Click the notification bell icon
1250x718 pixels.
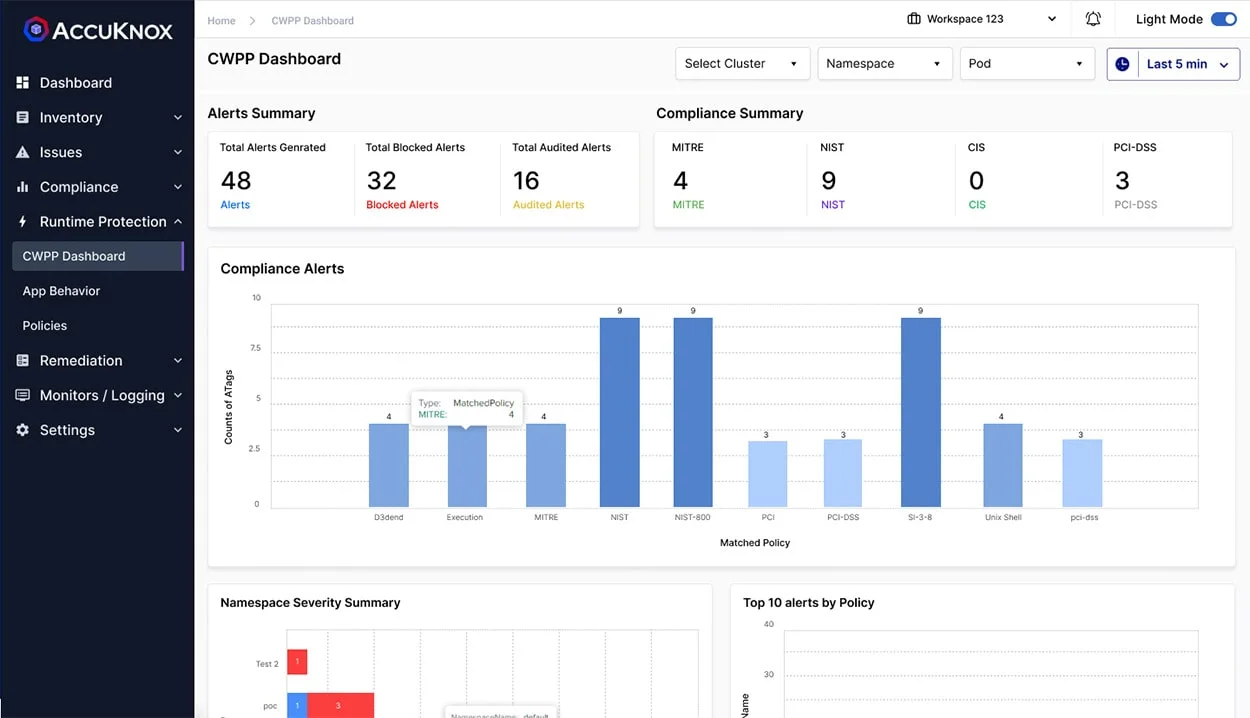[1092, 18]
